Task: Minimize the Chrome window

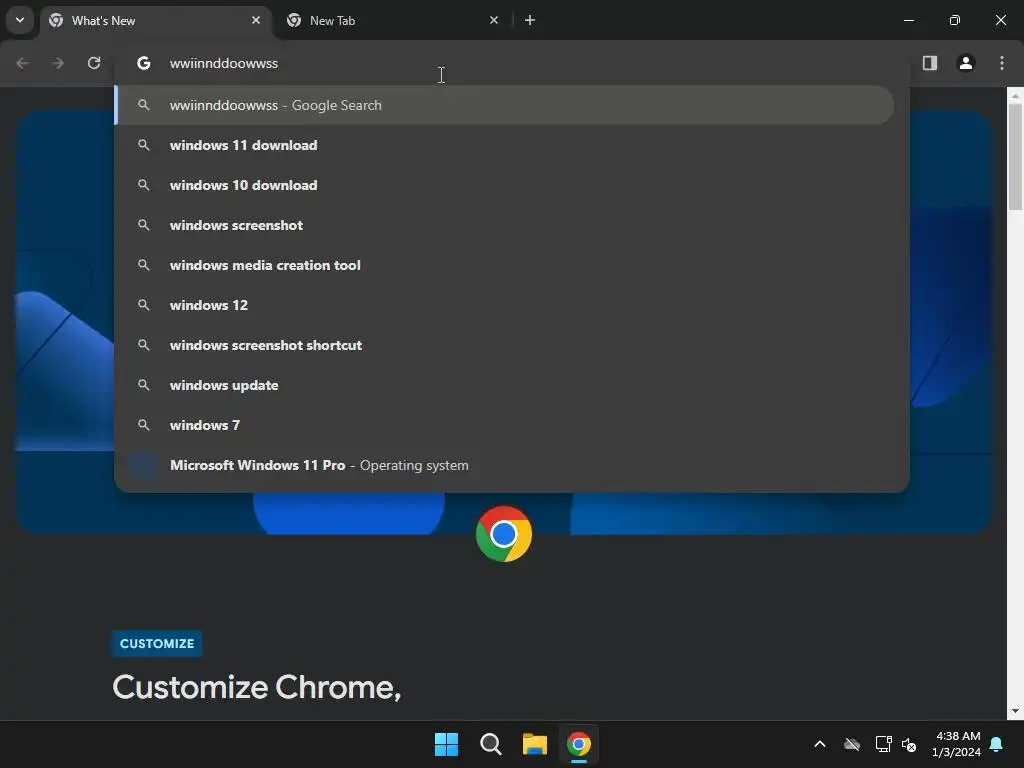Action: (908, 20)
